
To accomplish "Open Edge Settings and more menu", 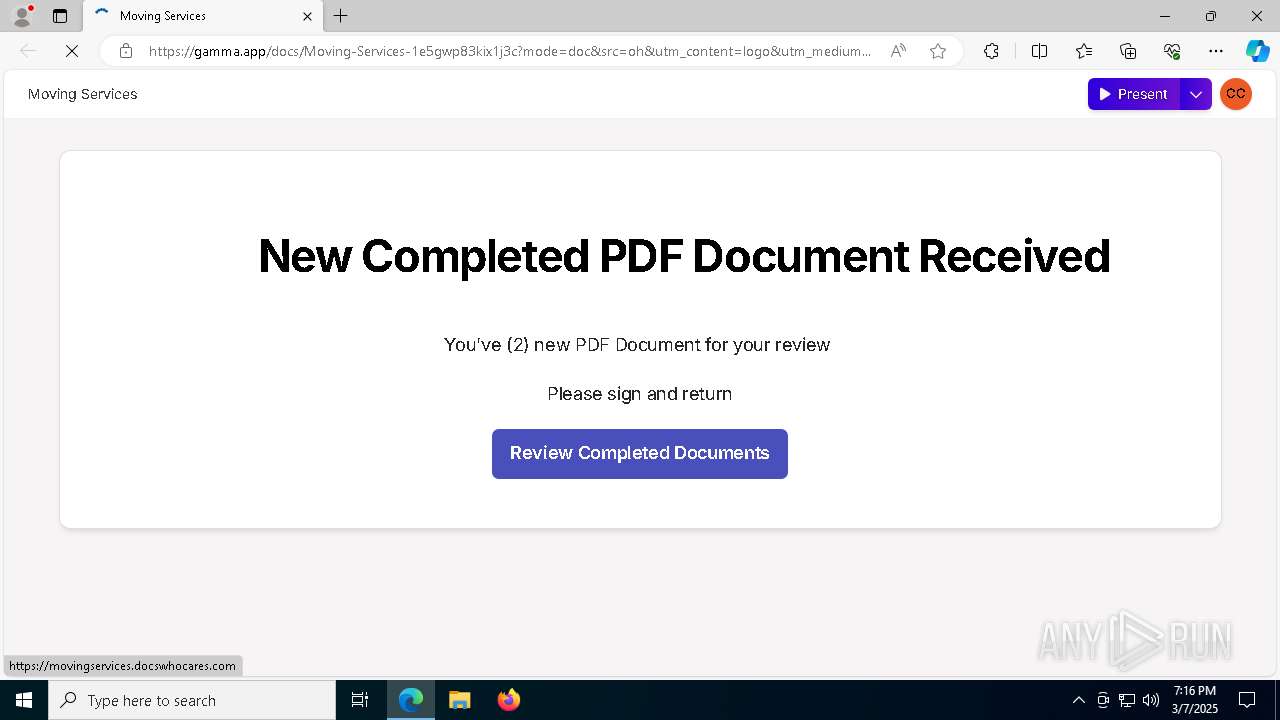I will [1216, 51].
